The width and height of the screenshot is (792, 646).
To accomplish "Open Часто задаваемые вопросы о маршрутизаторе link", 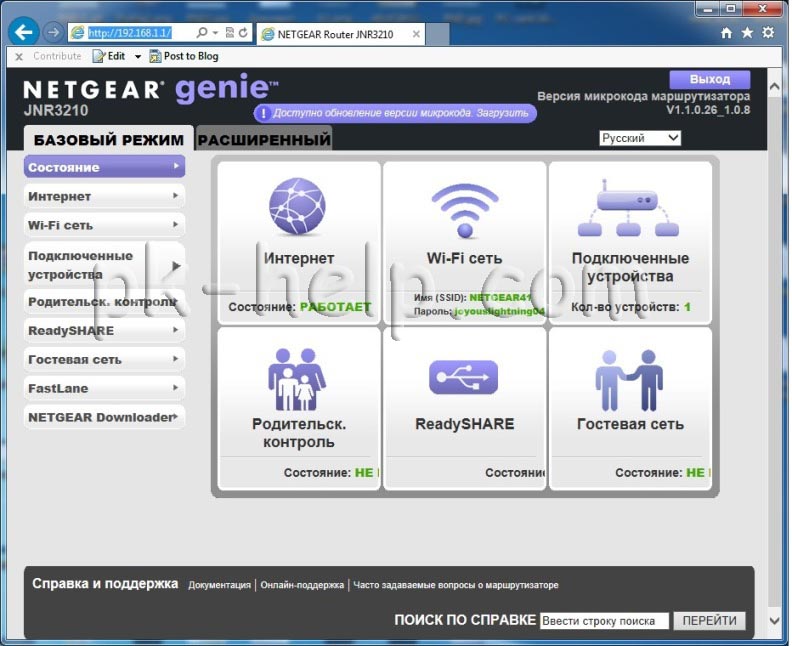I will (x=456, y=585).
